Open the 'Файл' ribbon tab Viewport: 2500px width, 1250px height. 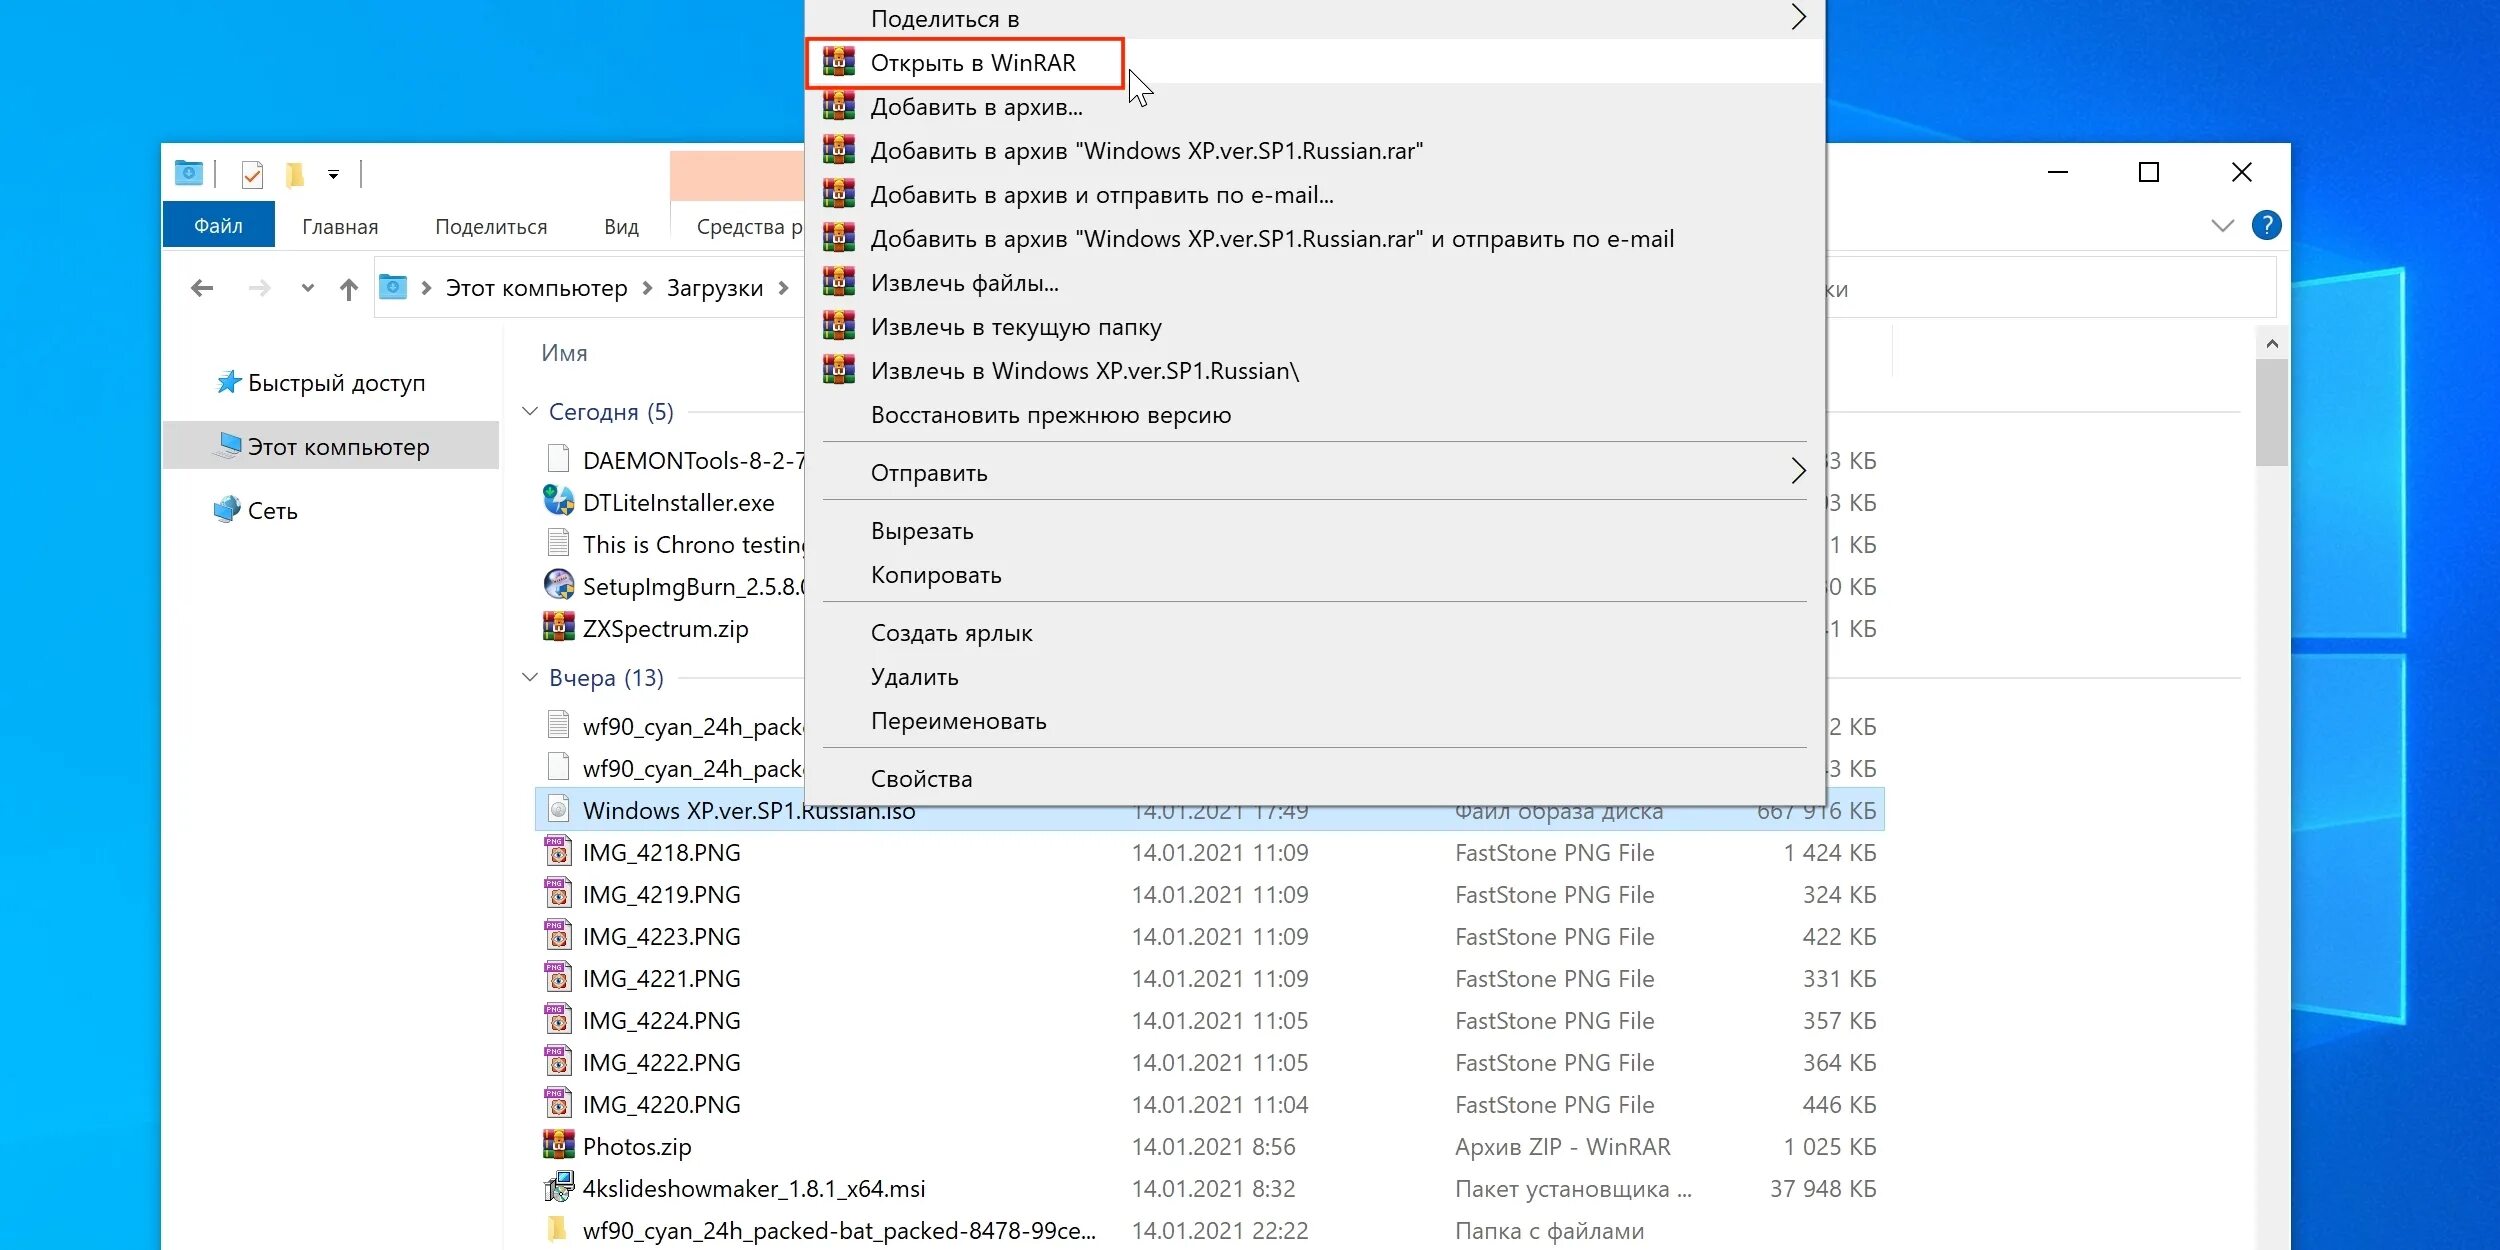coord(218,226)
